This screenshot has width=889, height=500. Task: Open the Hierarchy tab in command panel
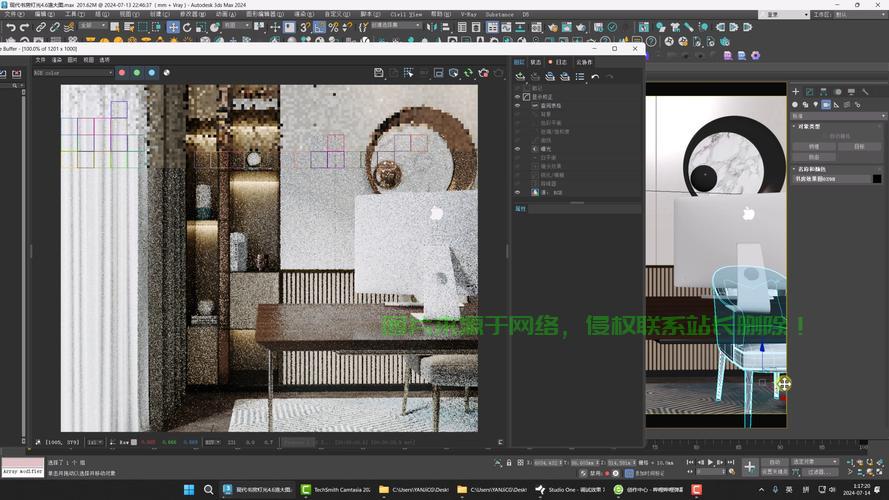point(823,91)
